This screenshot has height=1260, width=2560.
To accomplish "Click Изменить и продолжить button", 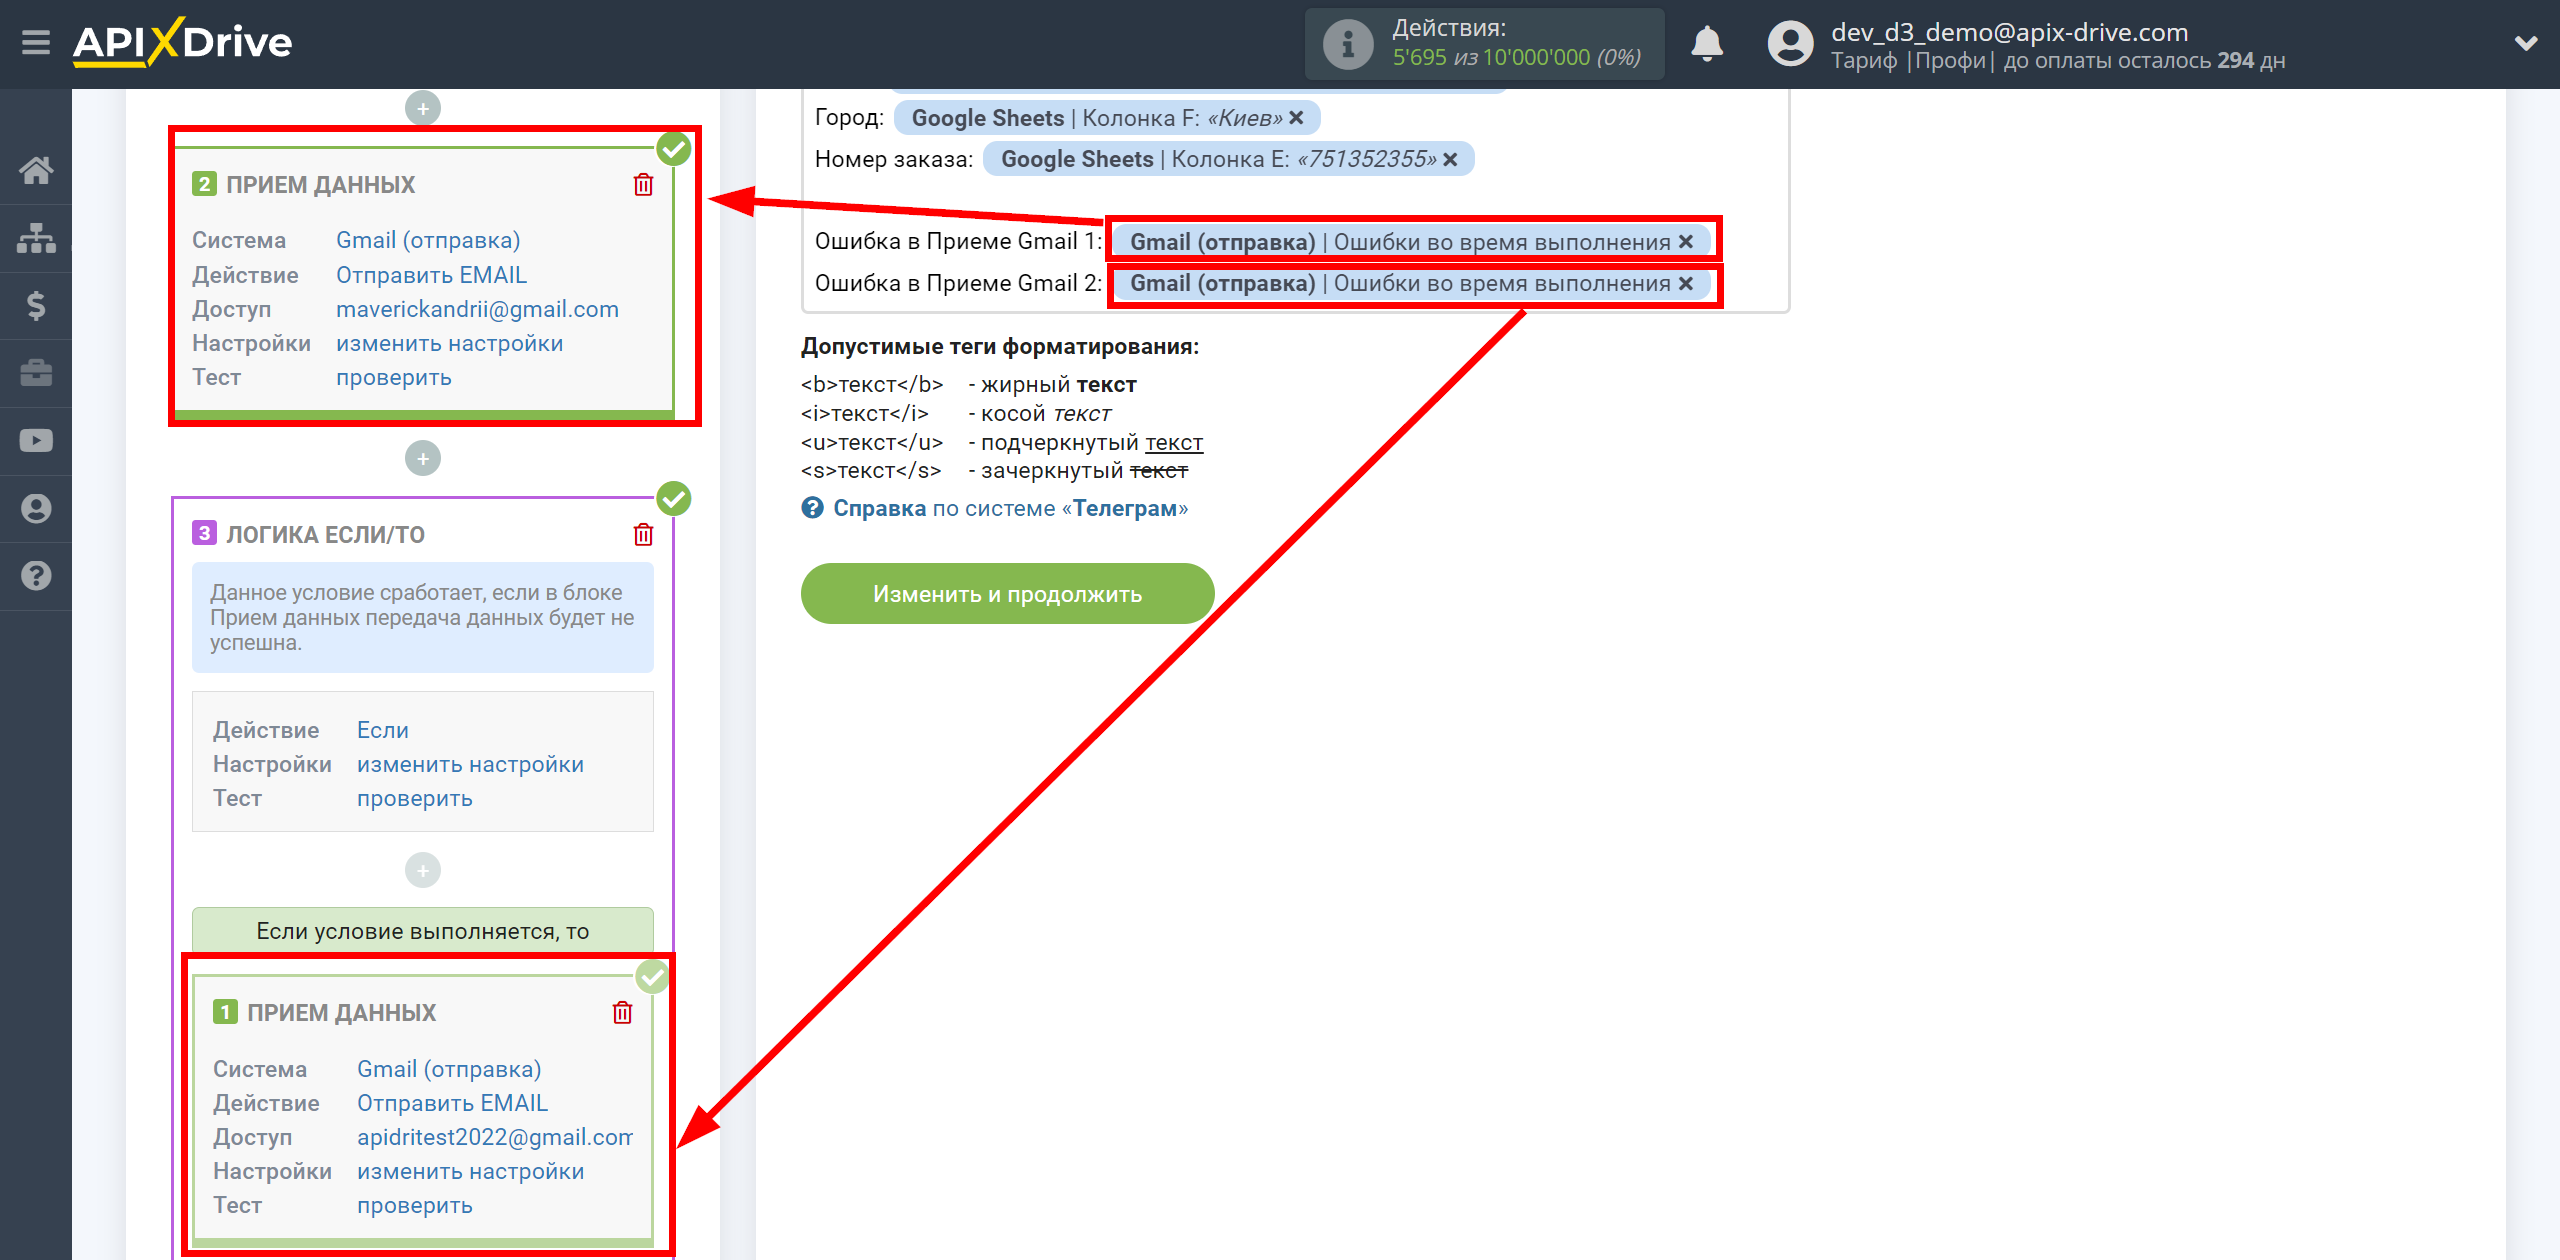I will tap(1007, 594).
